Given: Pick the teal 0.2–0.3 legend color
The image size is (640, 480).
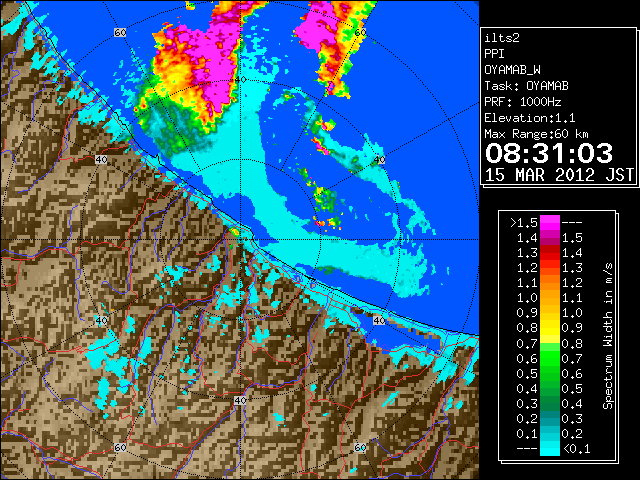Looking at the screenshot, I should tap(549, 418).
